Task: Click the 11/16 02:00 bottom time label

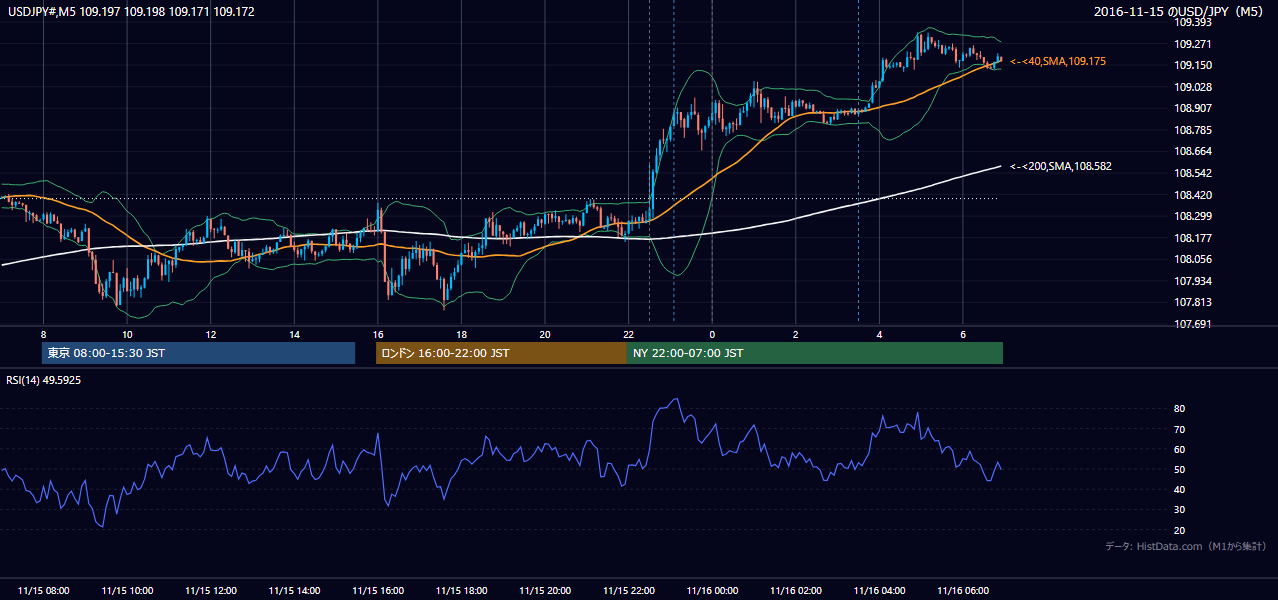Action: [x=795, y=590]
